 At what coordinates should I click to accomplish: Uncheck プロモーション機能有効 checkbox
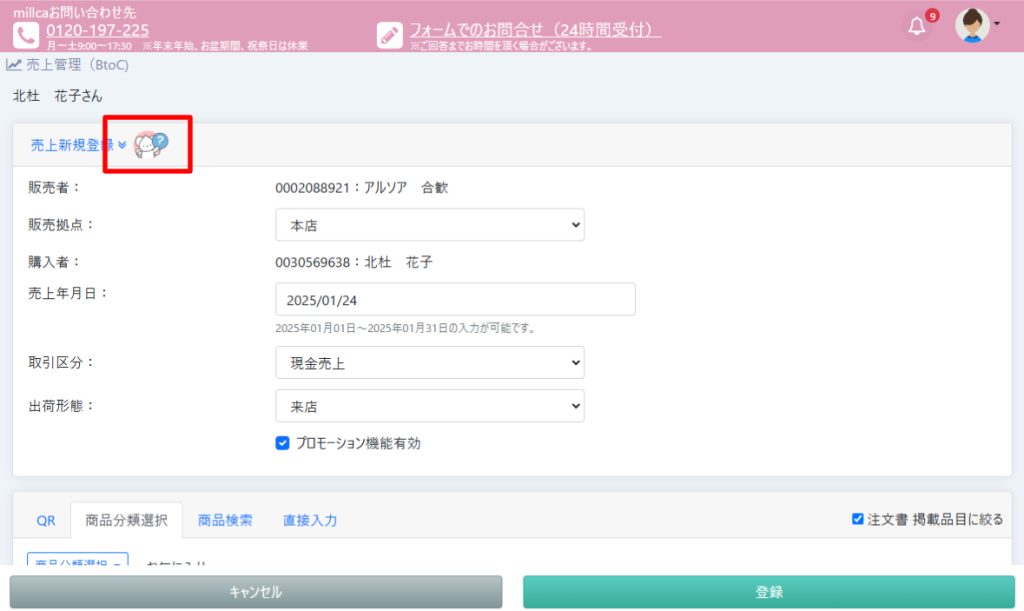click(282, 443)
